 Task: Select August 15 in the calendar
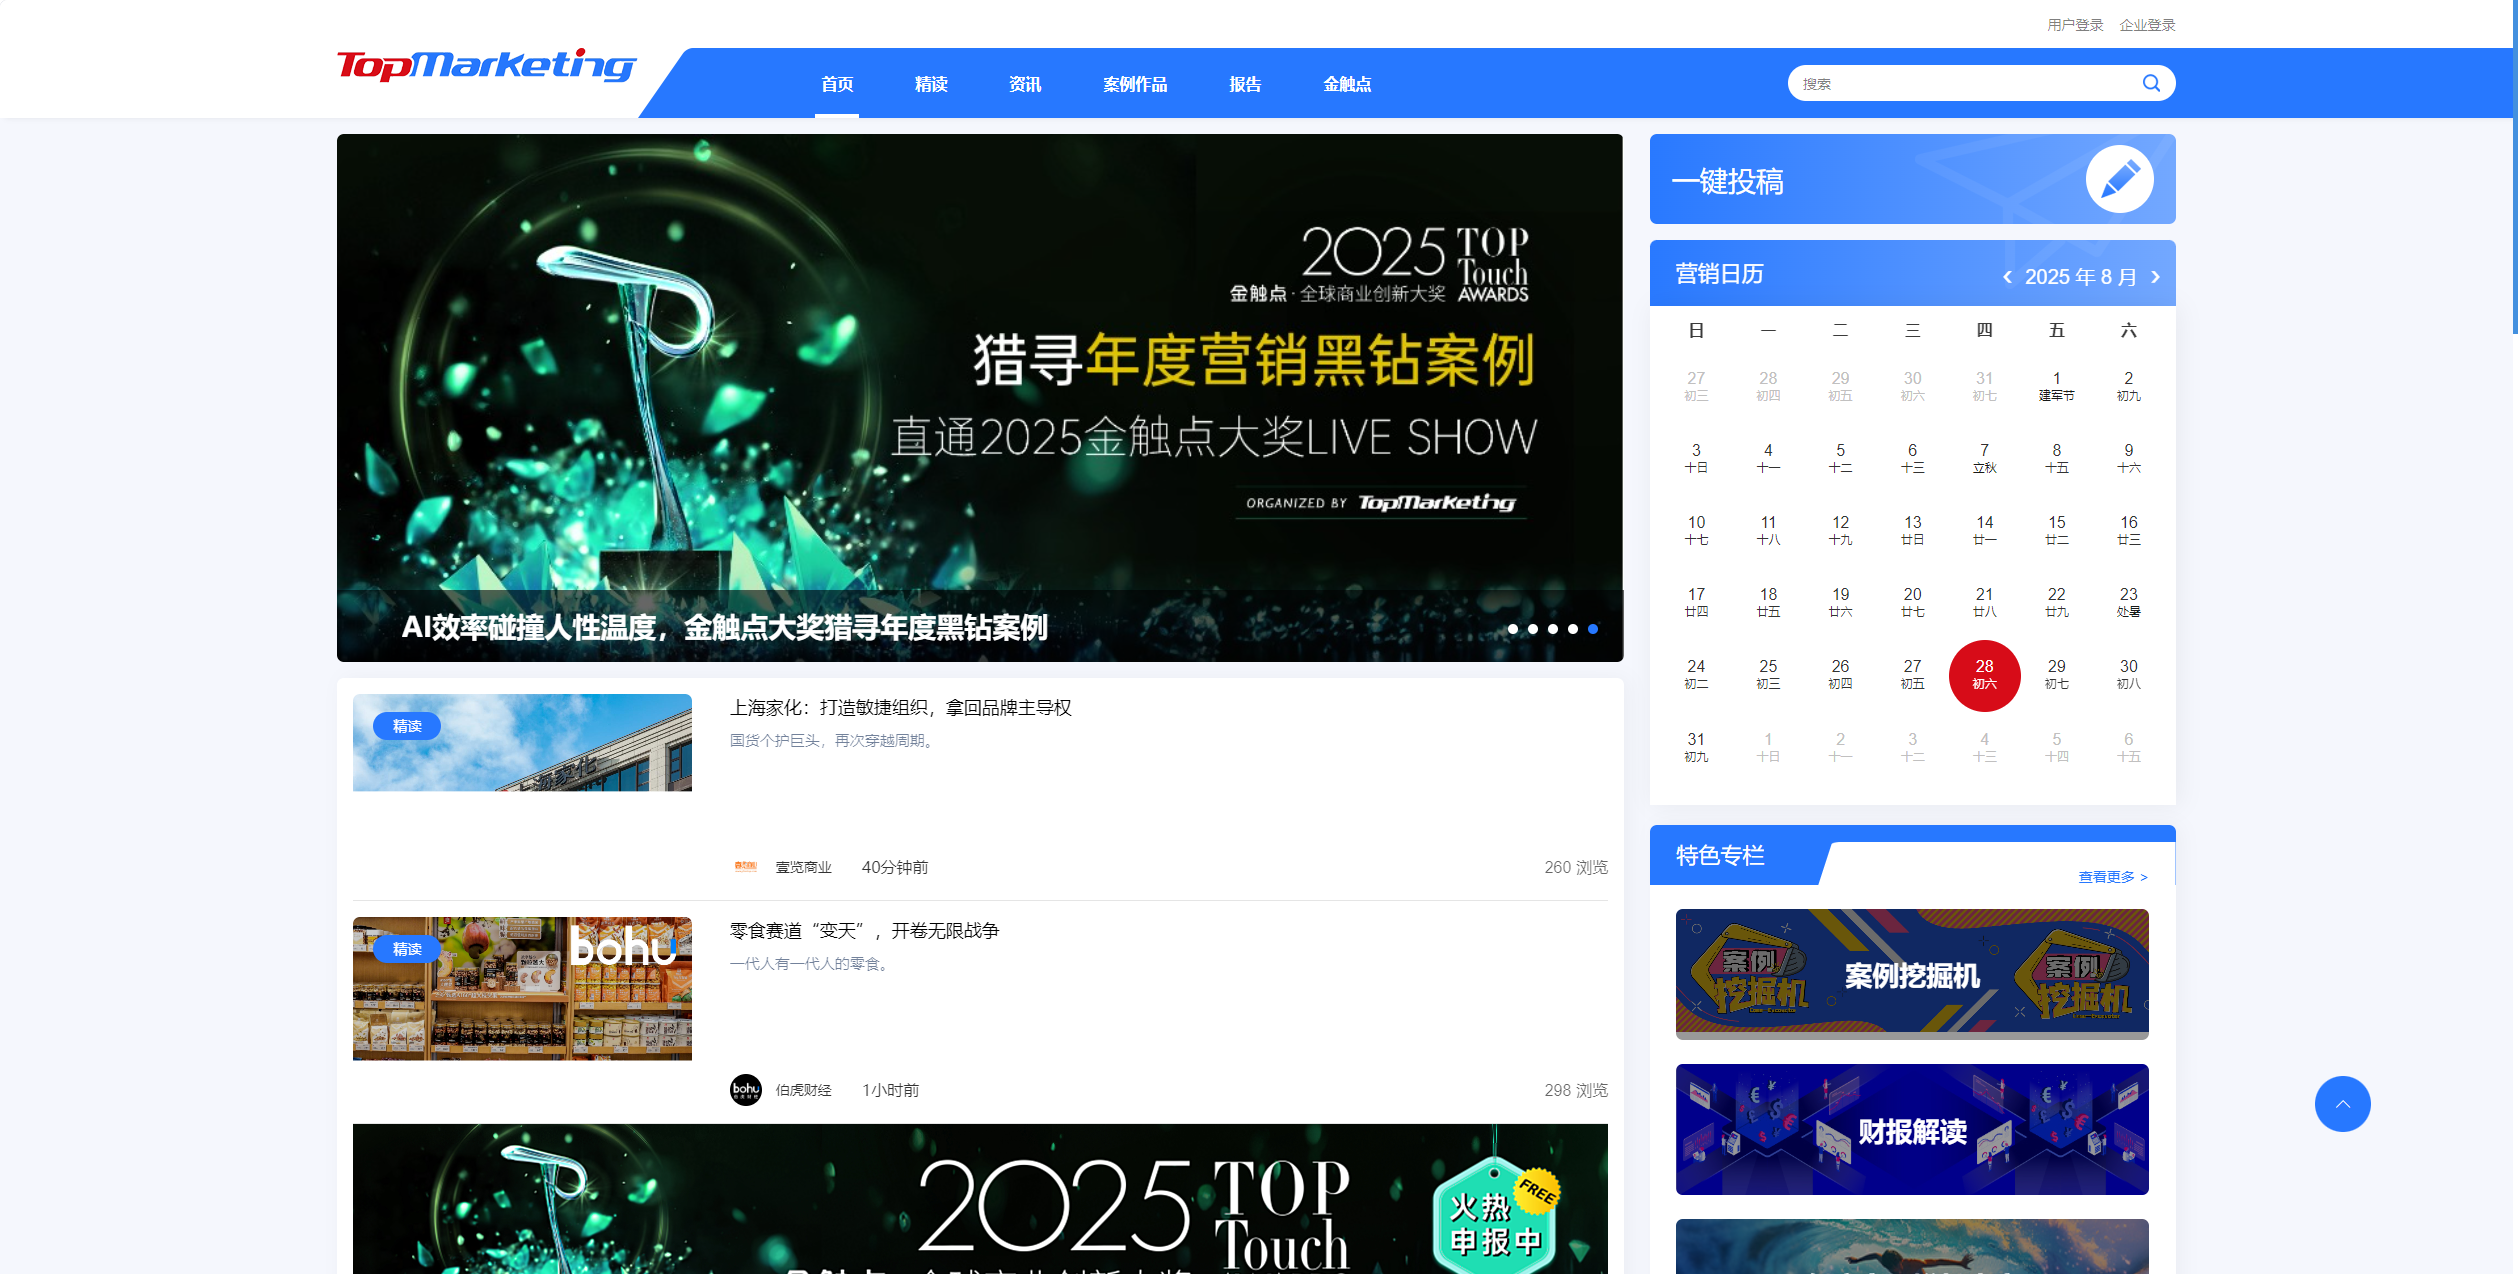click(2056, 530)
